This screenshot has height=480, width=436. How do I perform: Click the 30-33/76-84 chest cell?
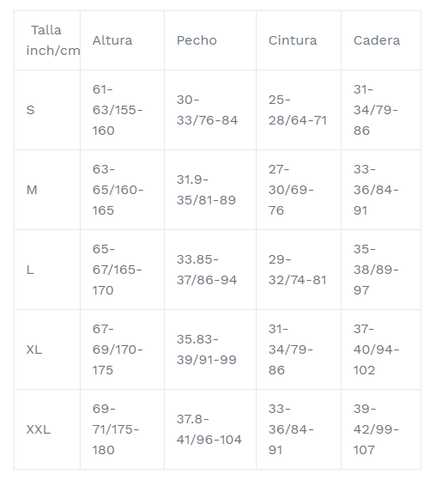click(x=210, y=110)
